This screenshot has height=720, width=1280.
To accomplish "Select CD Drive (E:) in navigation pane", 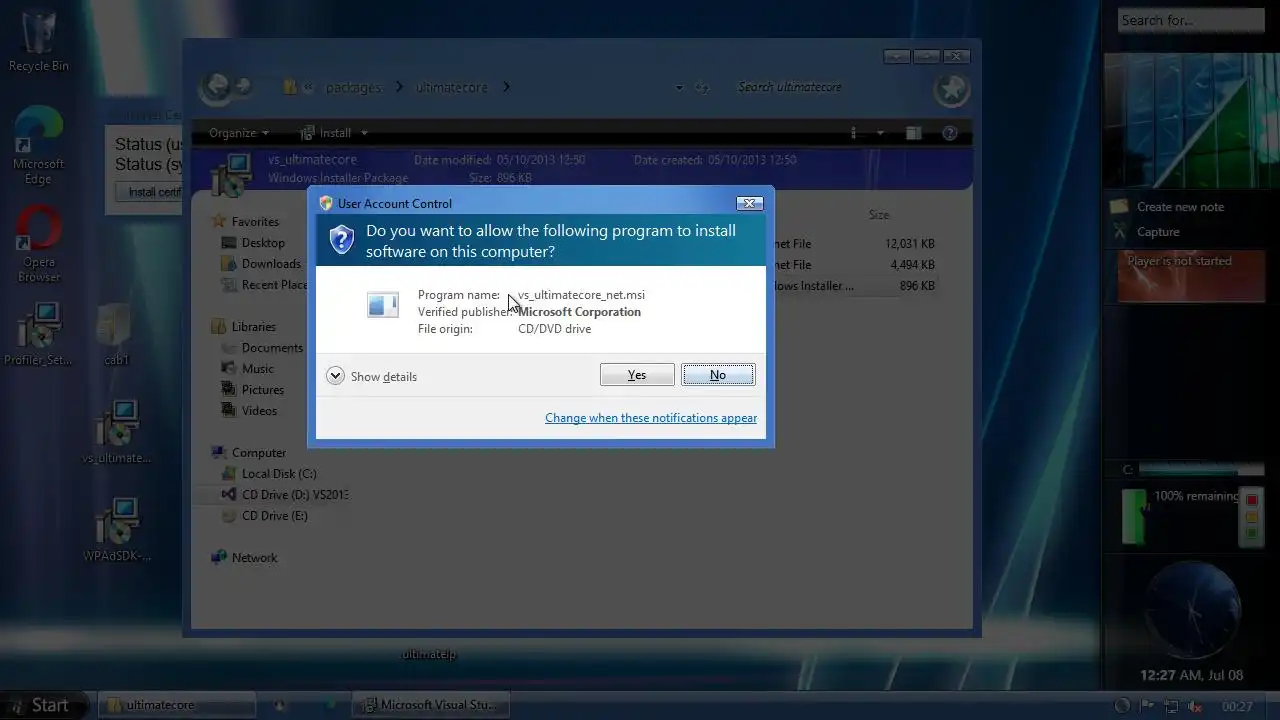I will (275, 516).
